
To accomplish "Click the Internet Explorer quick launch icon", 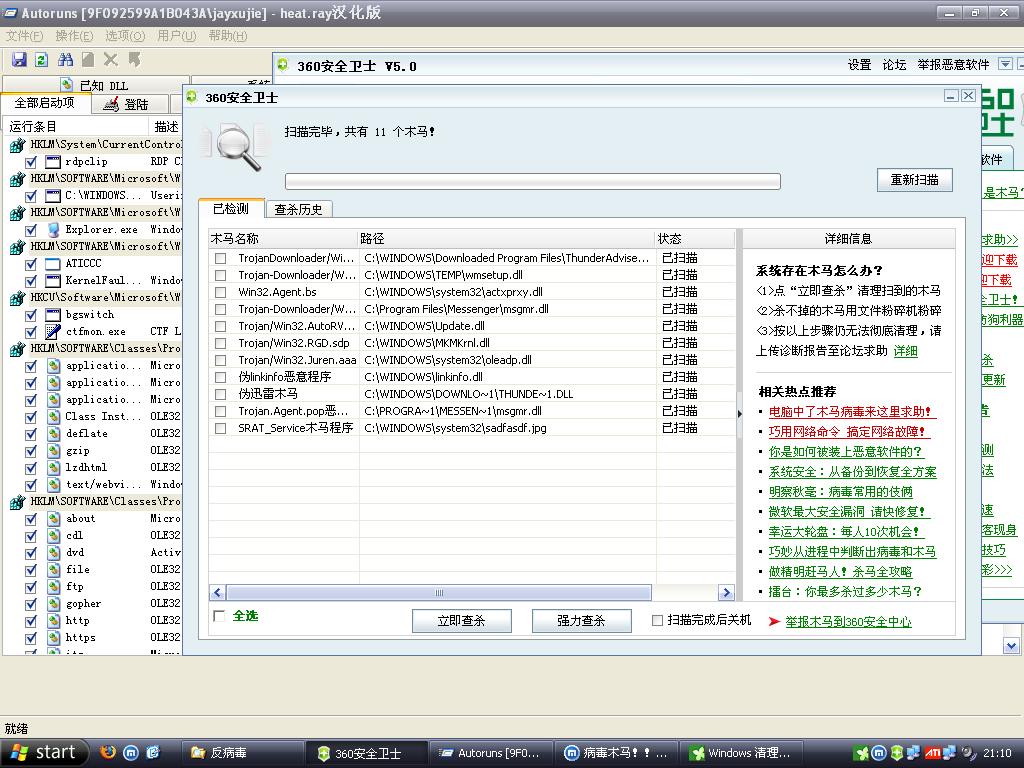I will (153, 752).
